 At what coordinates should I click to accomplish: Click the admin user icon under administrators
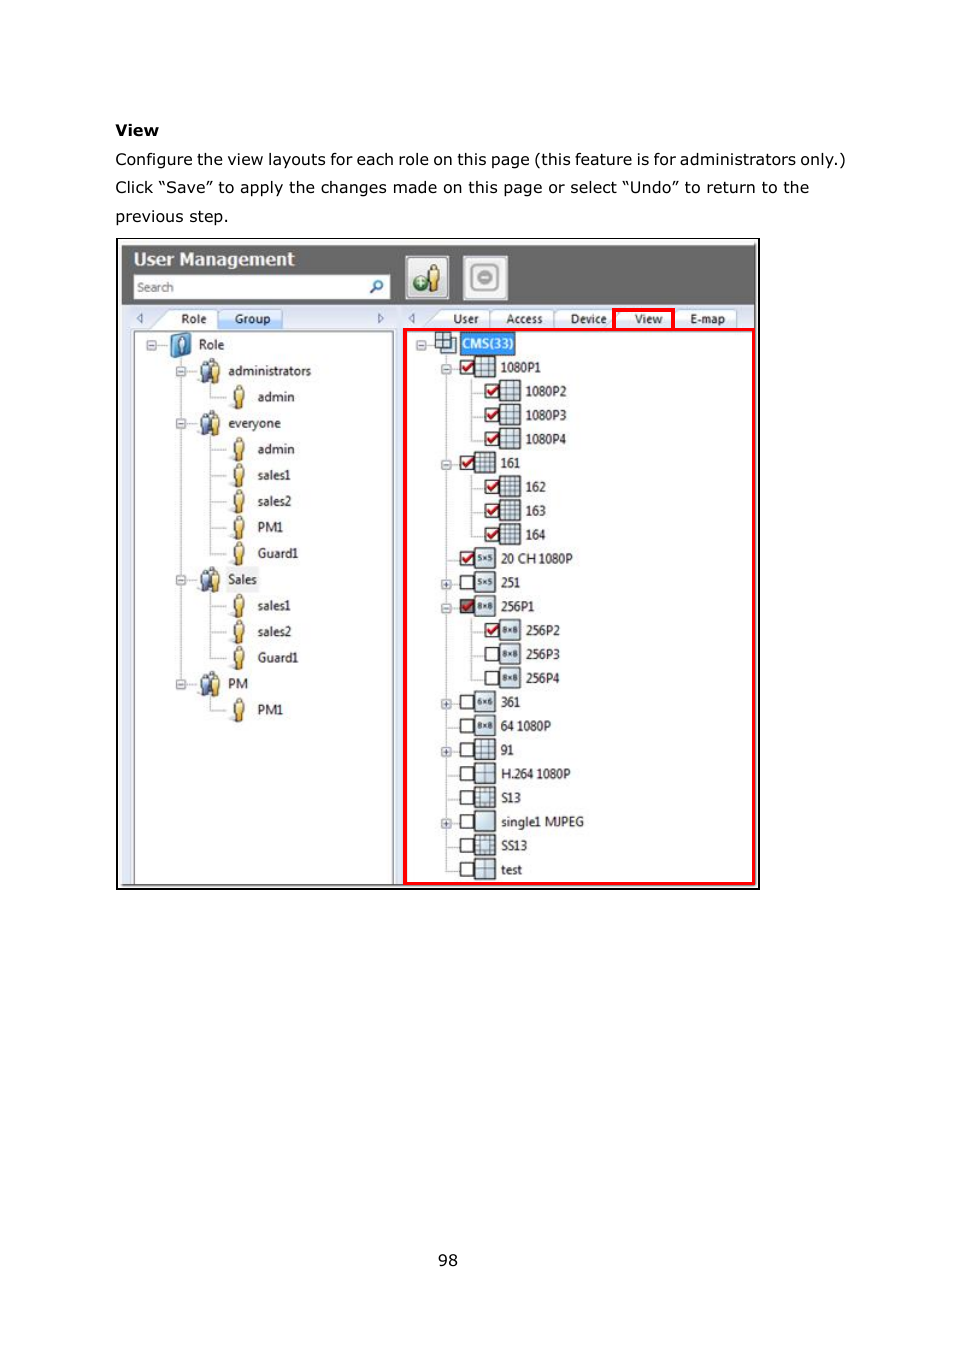(x=239, y=397)
